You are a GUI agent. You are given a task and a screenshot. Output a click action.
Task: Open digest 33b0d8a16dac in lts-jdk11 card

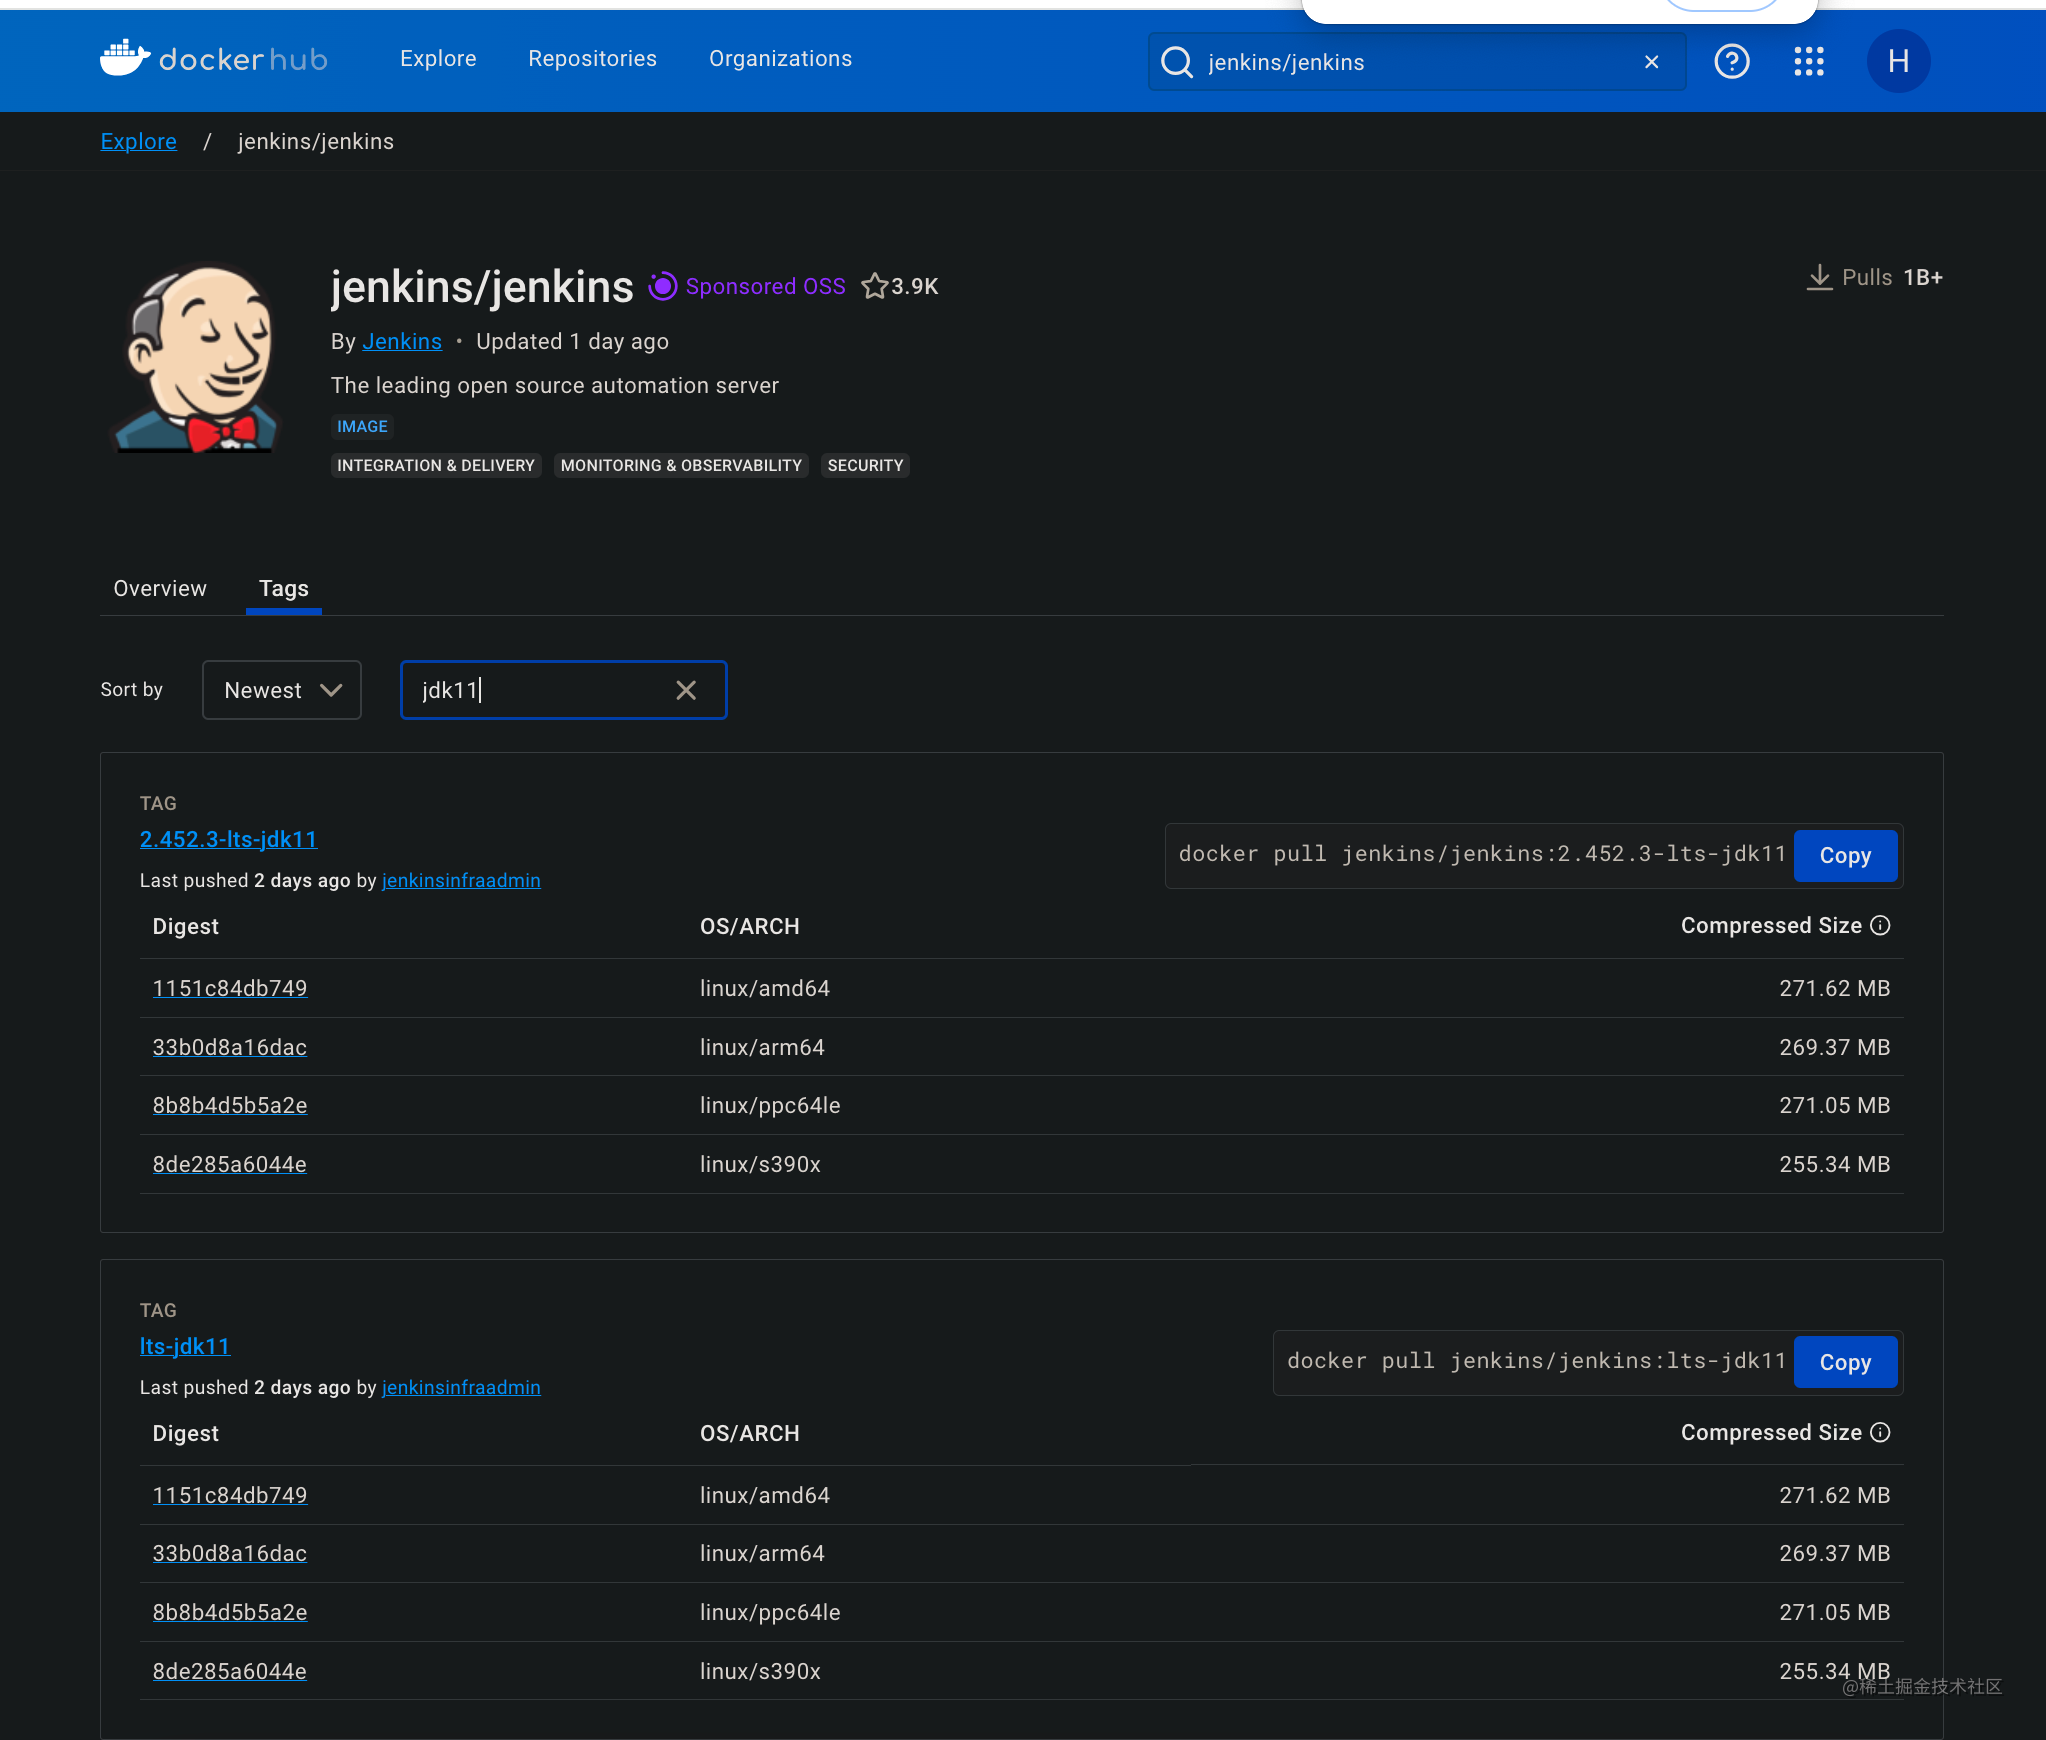point(230,1553)
